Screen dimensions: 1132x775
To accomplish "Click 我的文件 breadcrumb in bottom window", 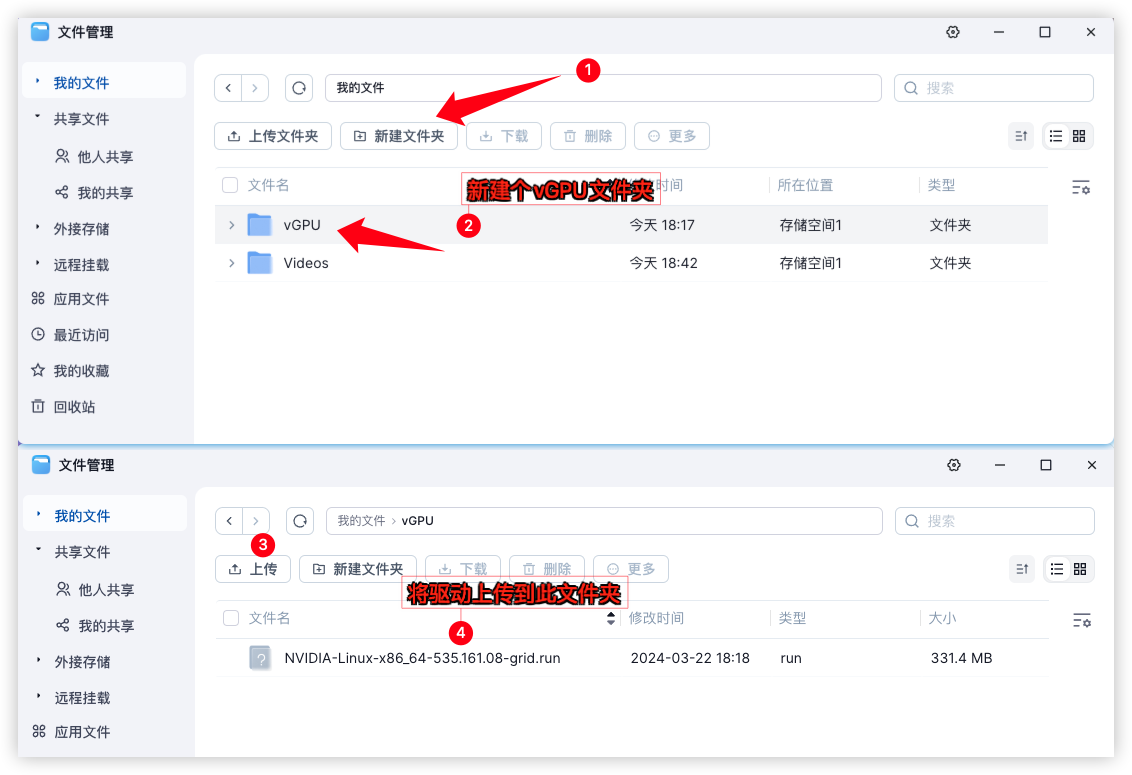I will click(x=361, y=521).
